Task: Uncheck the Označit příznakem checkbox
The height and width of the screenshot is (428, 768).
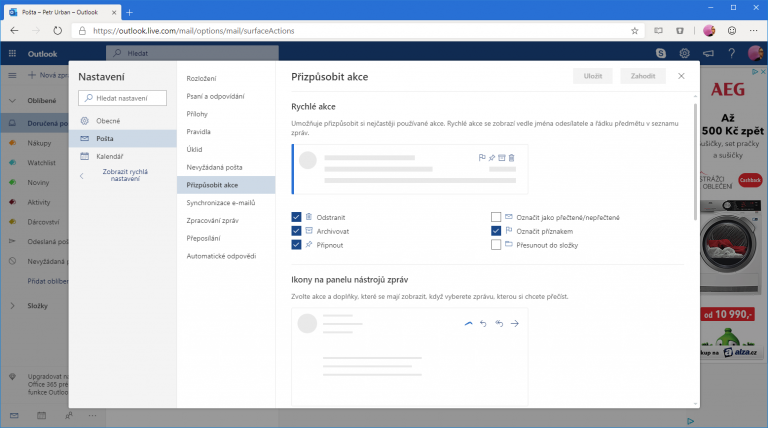Action: pyautogui.click(x=496, y=231)
